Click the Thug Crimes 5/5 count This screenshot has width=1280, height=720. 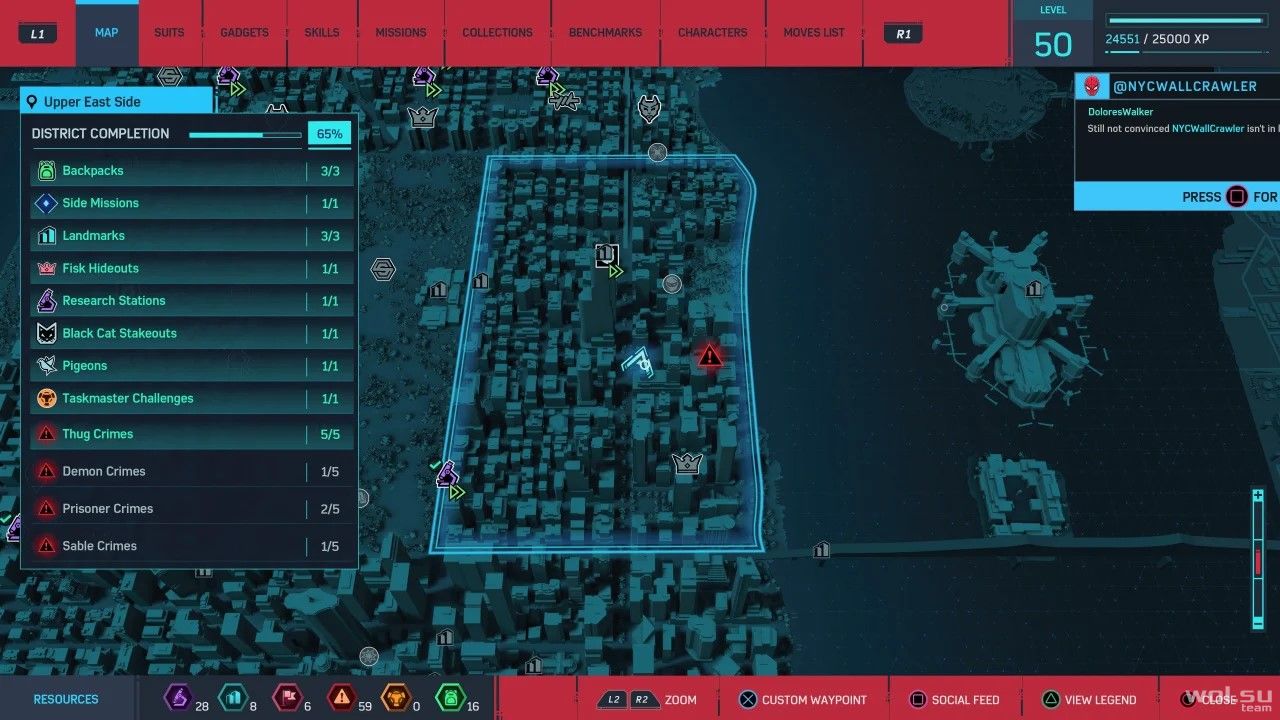330,434
